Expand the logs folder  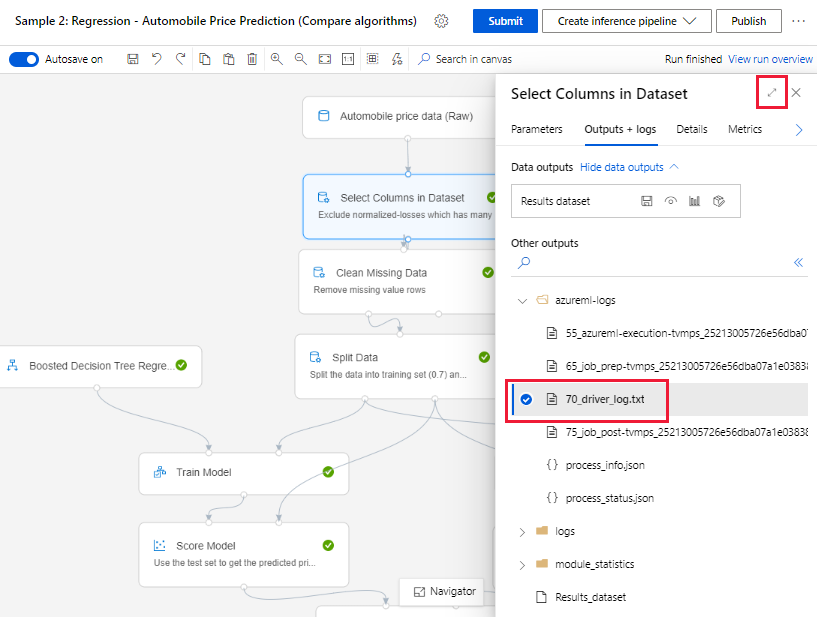pos(522,531)
